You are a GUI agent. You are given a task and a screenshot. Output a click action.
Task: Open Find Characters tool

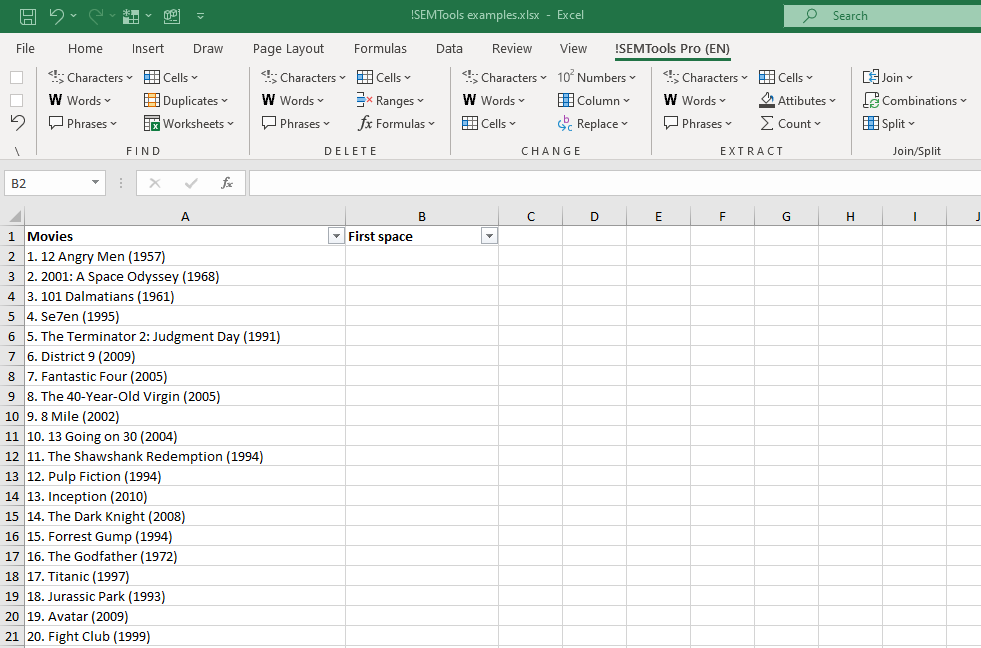[91, 78]
